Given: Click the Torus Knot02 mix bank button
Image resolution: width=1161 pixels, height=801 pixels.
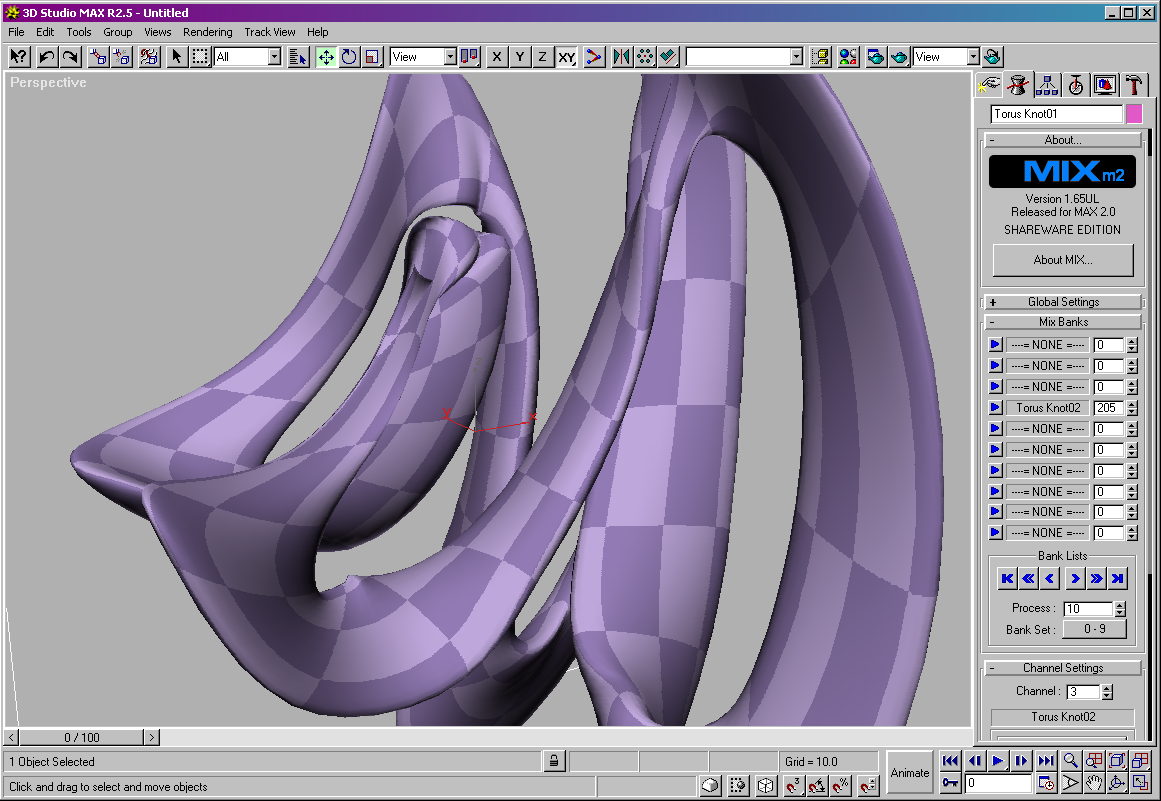Looking at the screenshot, I should (x=1048, y=408).
